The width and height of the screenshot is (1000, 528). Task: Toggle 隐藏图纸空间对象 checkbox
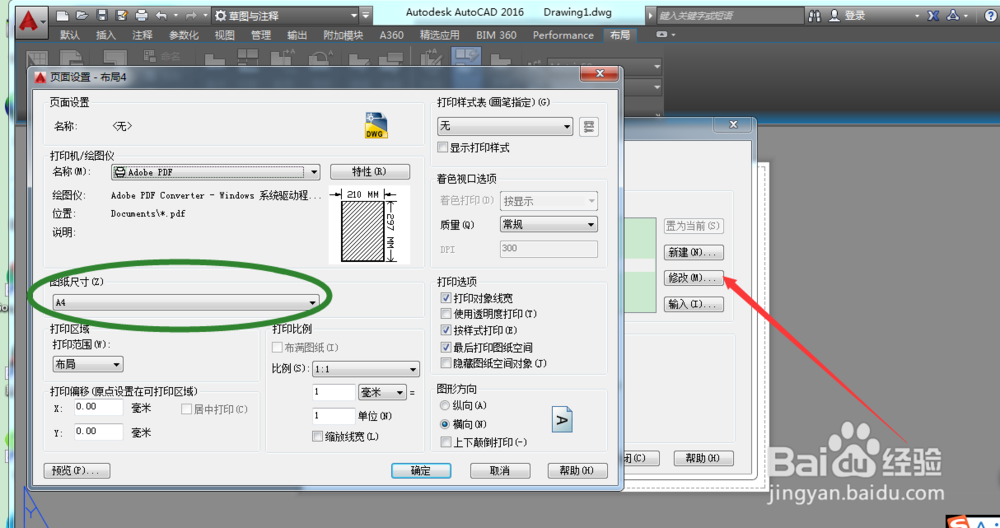point(446,363)
